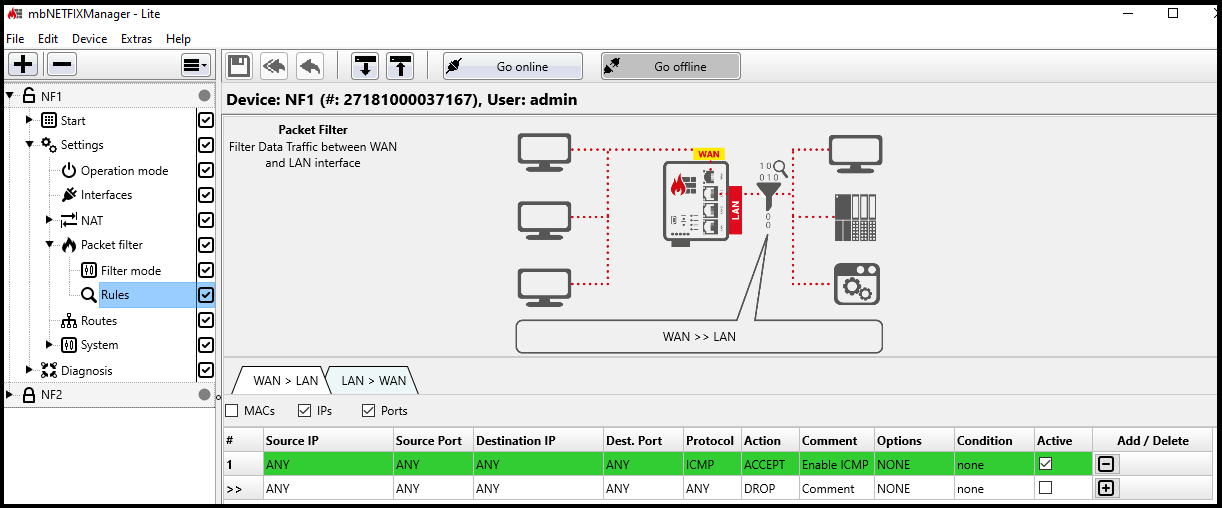Image resolution: width=1222 pixels, height=508 pixels.
Task: Expand the NAT tree node
Action: point(50,220)
